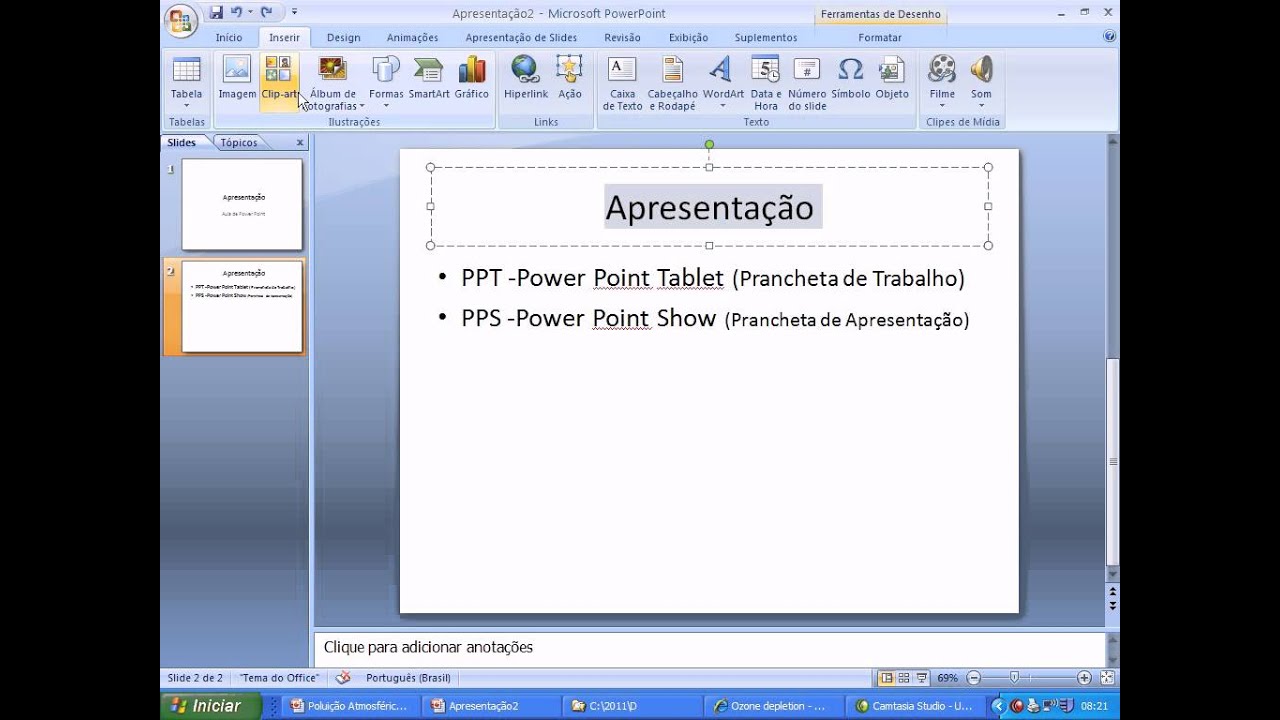Click the title text Apresentação on slide

click(709, 207)
